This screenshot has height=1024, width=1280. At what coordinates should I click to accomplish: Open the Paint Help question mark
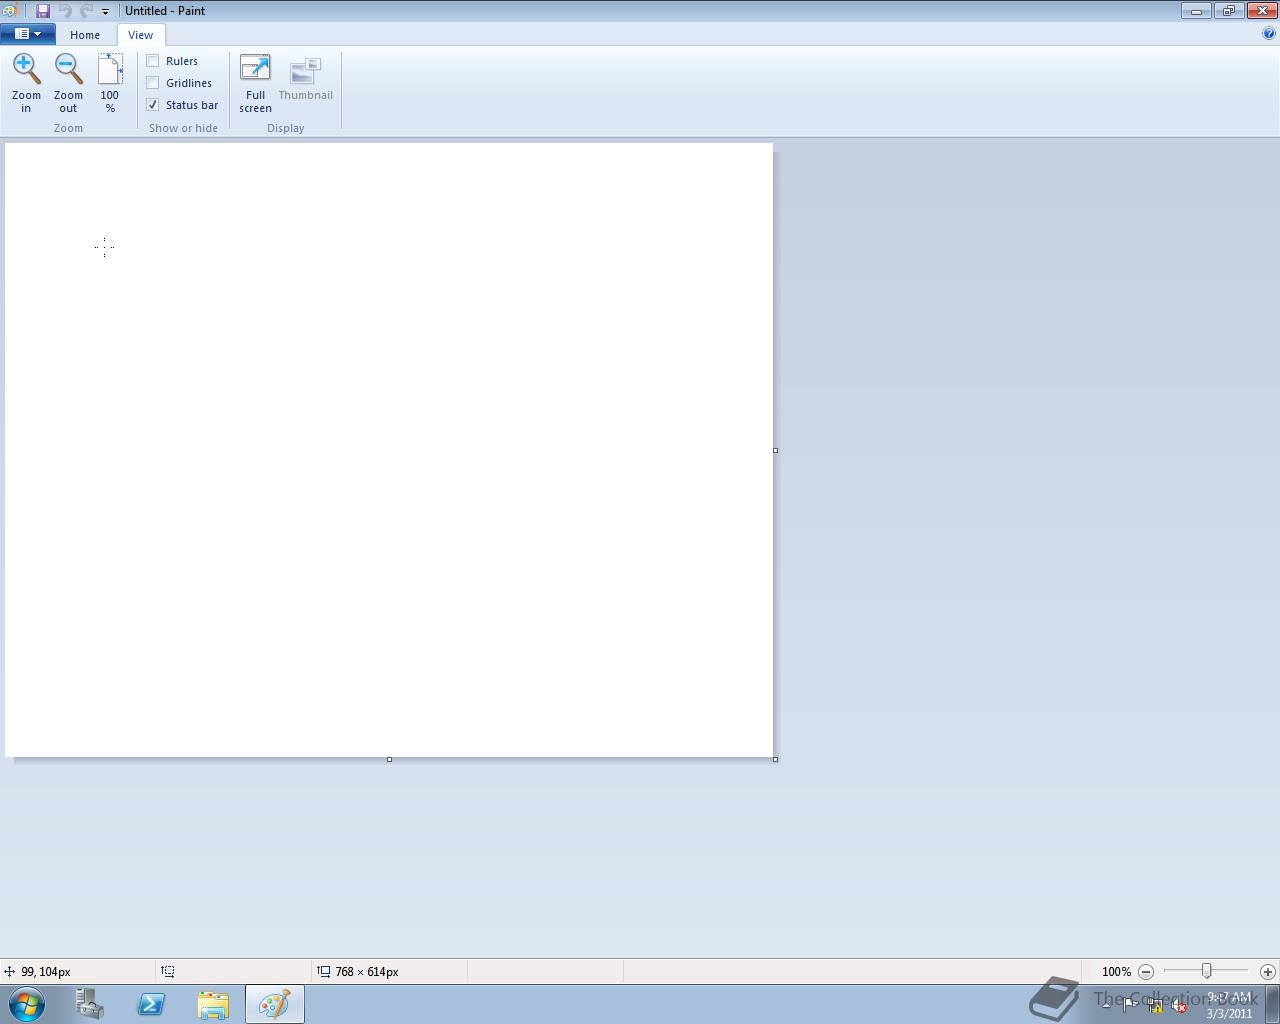click(1269, 33)
